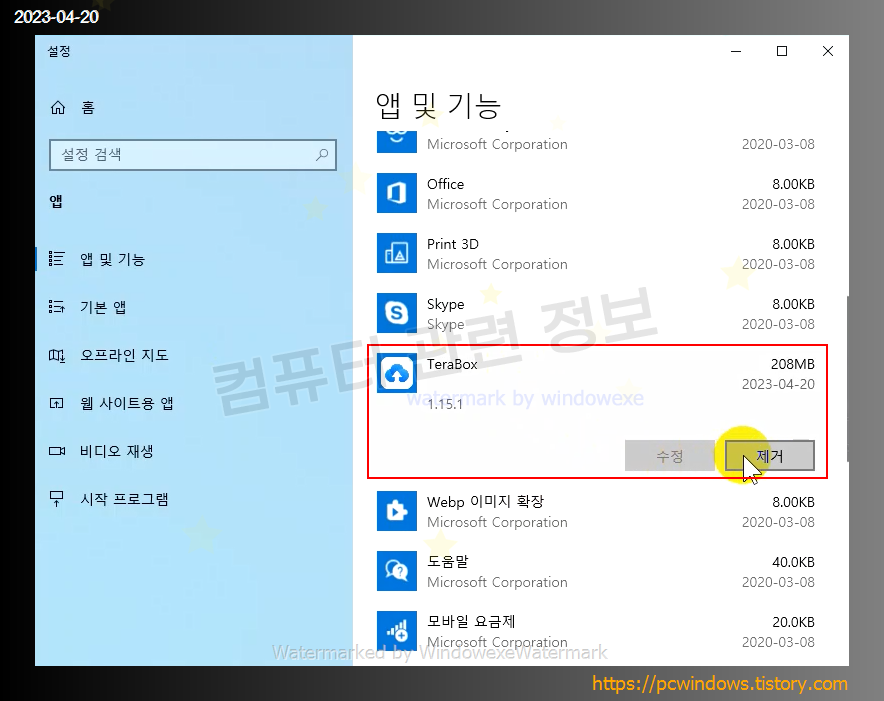Click the 오프라인 지도 map icon
This screenshot has height=701, width=884.
[56, 355]
